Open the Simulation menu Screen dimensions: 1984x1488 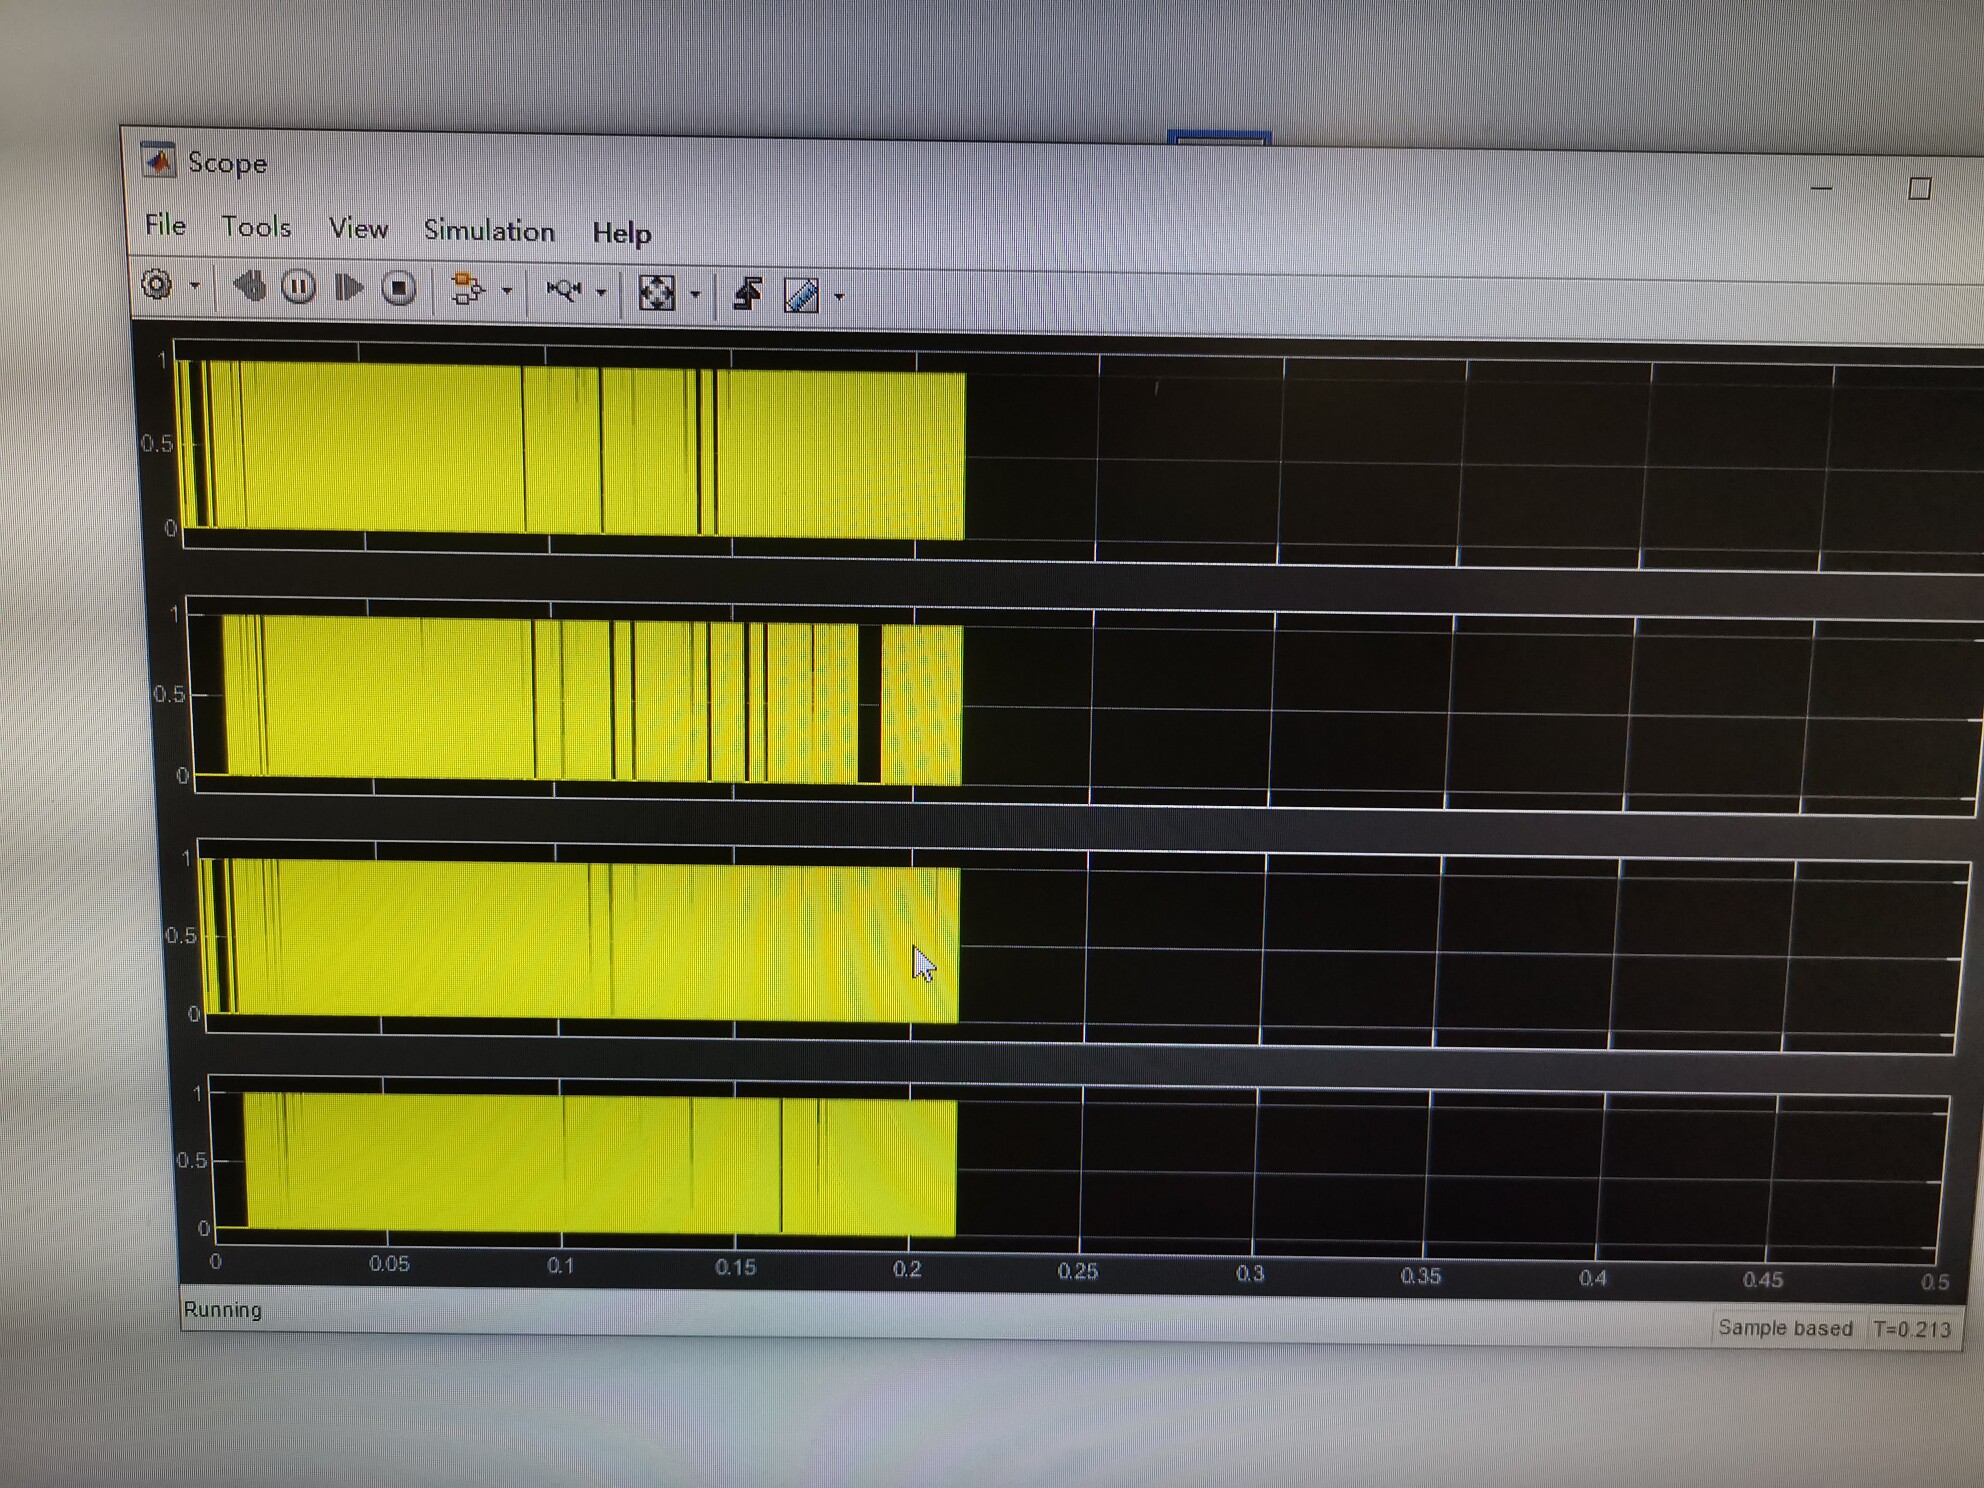coord(489,231)
